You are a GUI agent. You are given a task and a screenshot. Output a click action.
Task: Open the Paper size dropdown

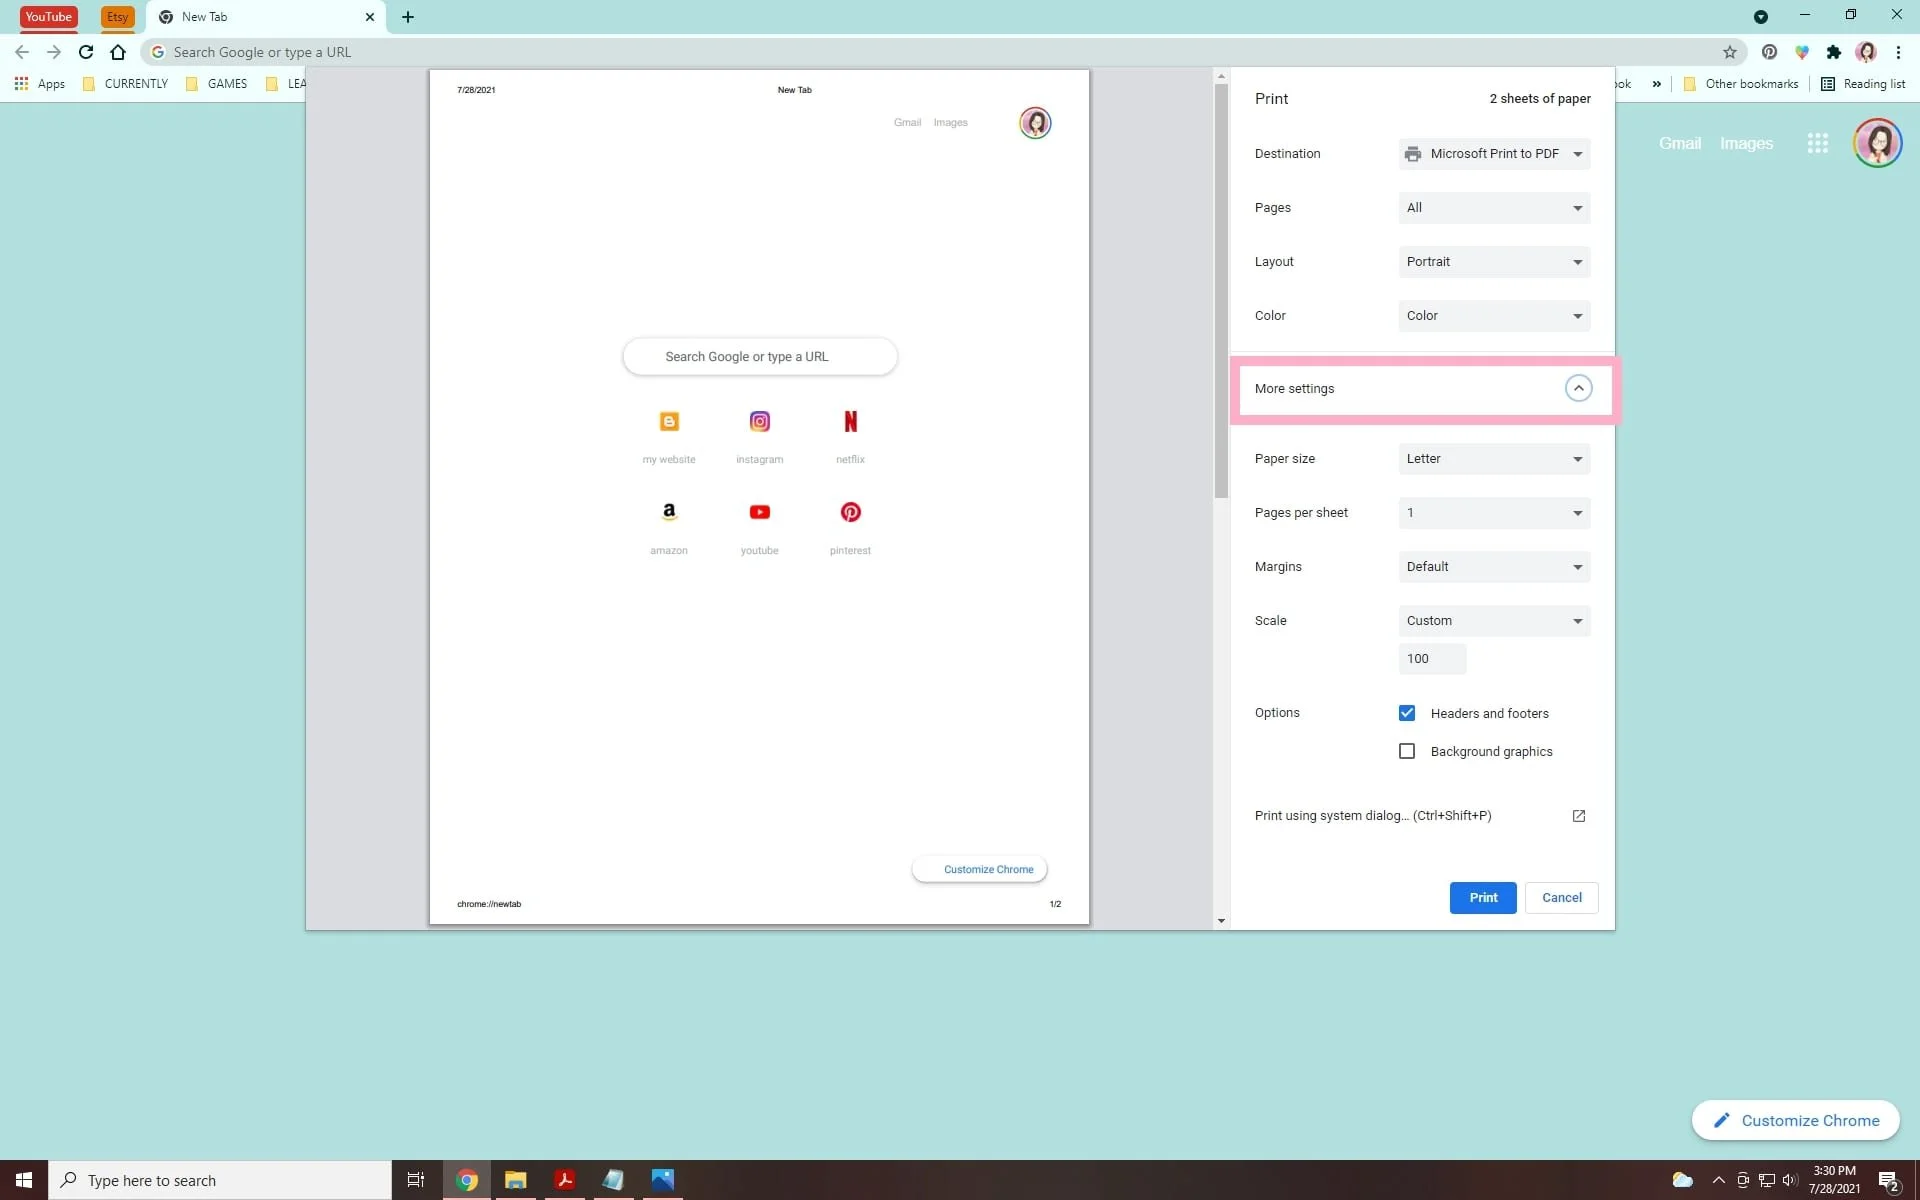click(1494, 458)
